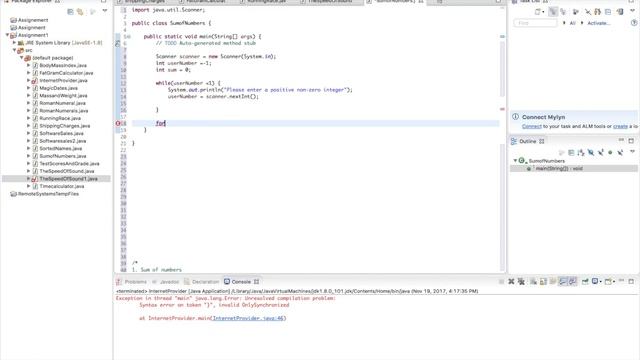Click Remove All Terminated Launches icon
Viewport: 640px width, 360px height.
(521, 282)
